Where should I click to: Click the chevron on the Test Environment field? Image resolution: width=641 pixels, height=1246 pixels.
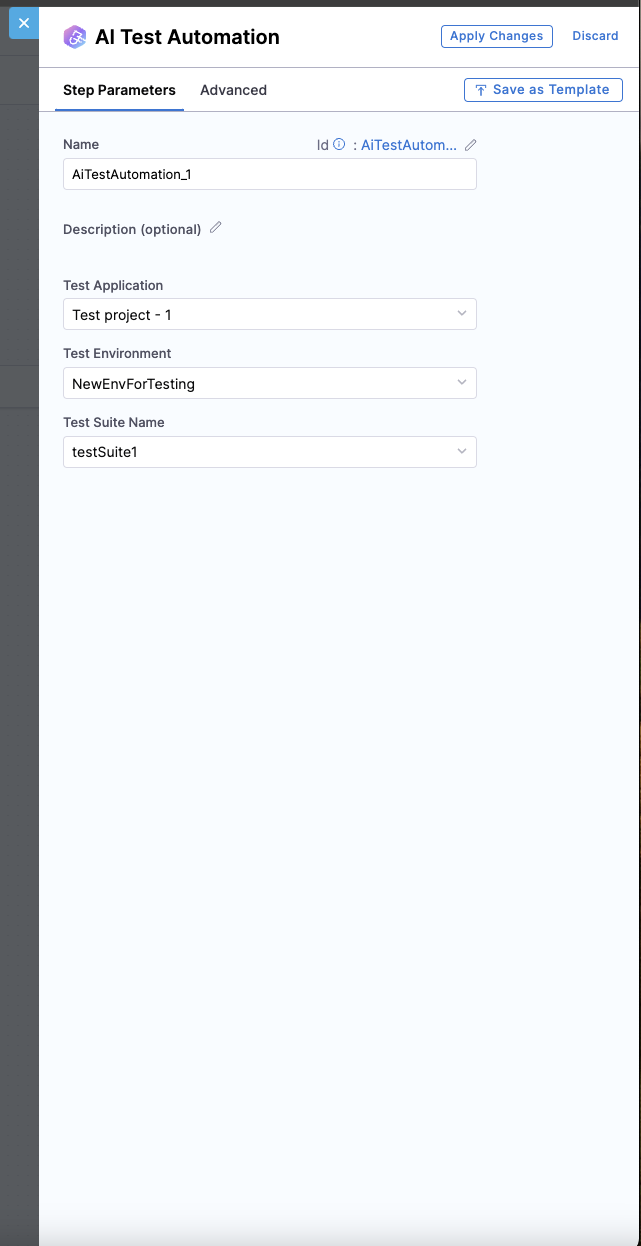point(462,382)
